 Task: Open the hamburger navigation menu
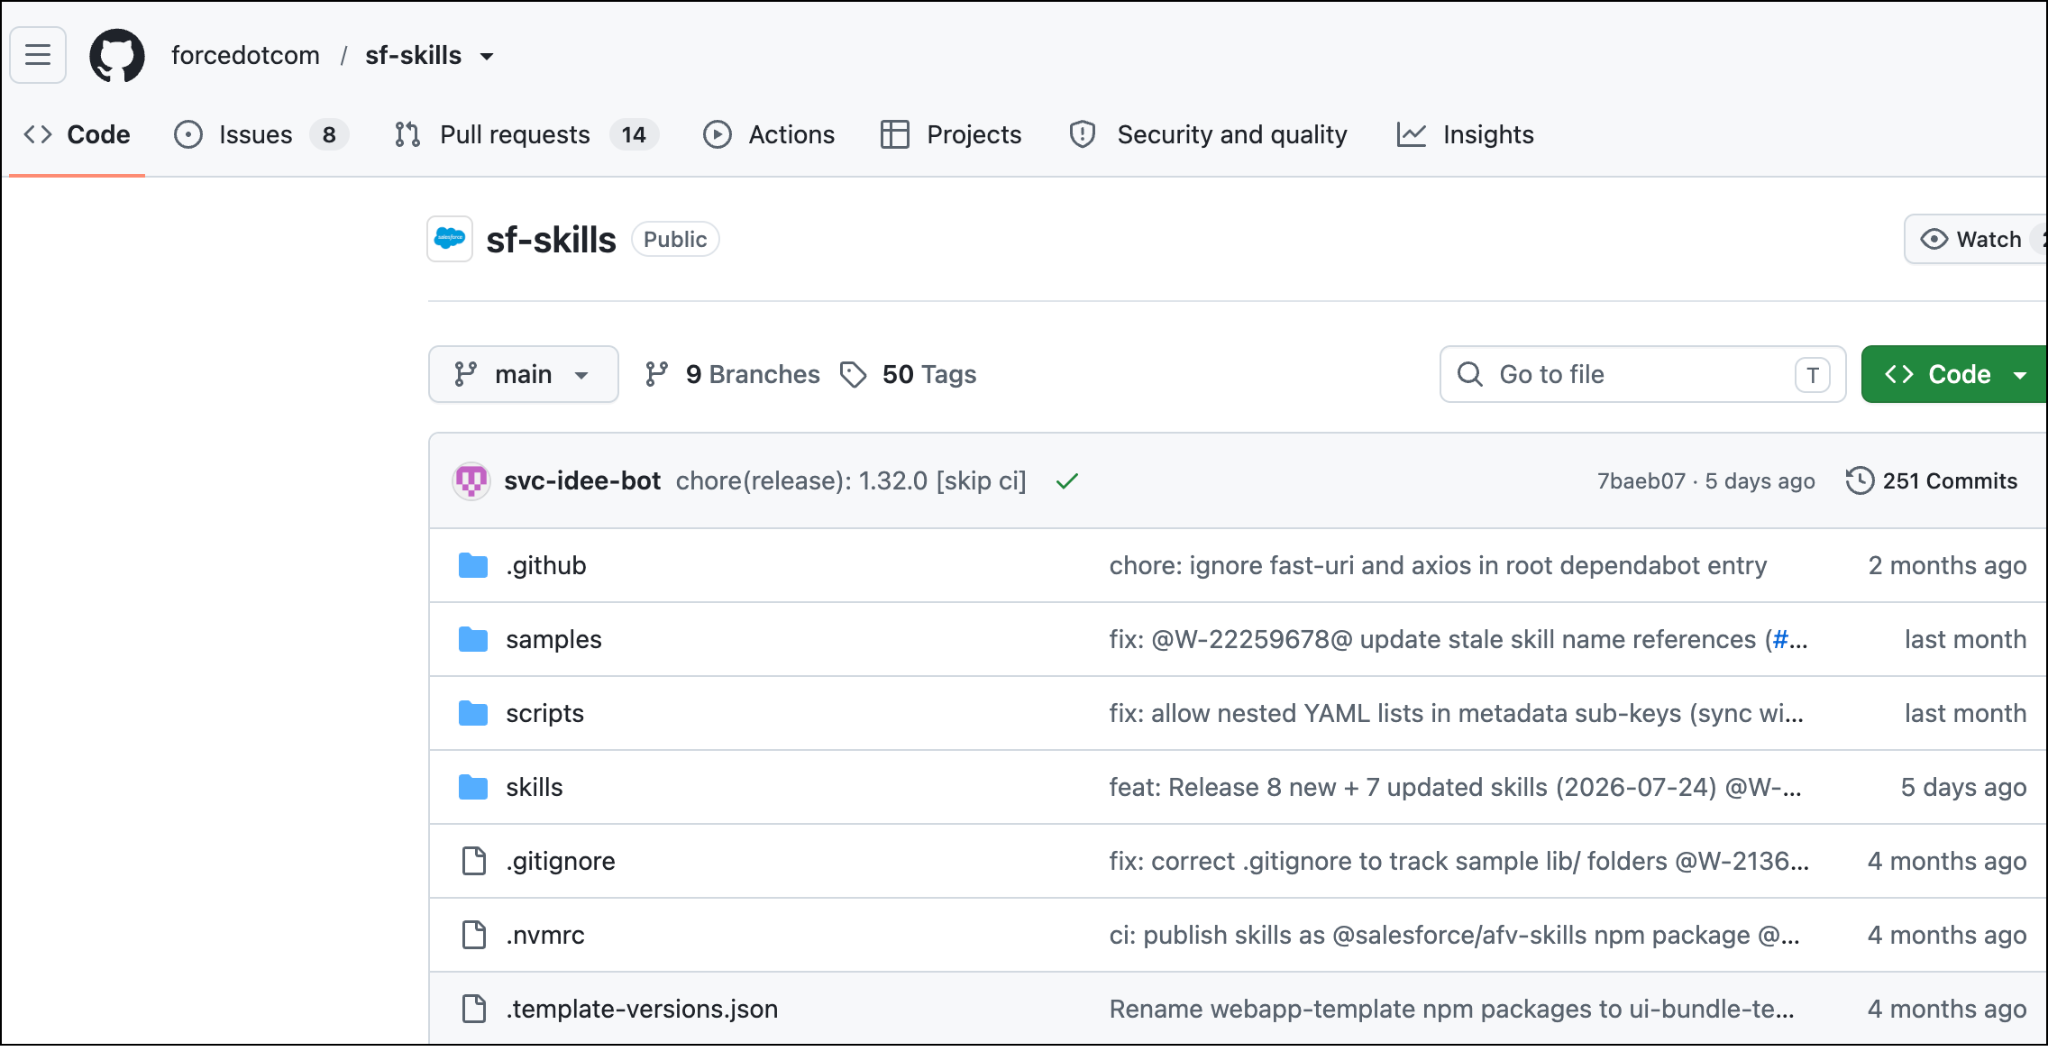38,55
